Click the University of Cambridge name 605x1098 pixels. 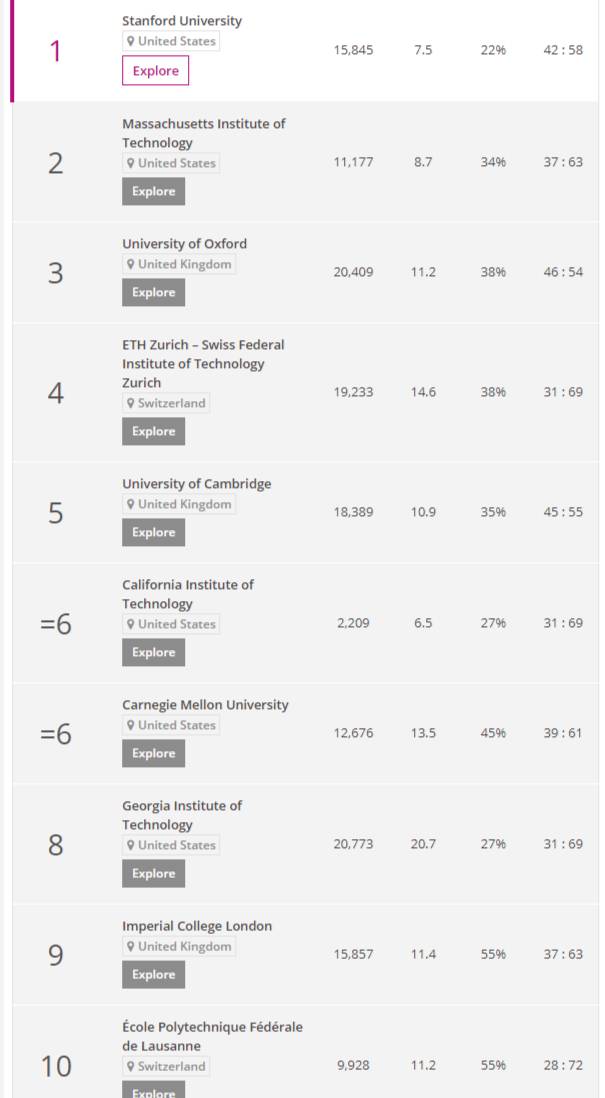click(197, 484)
